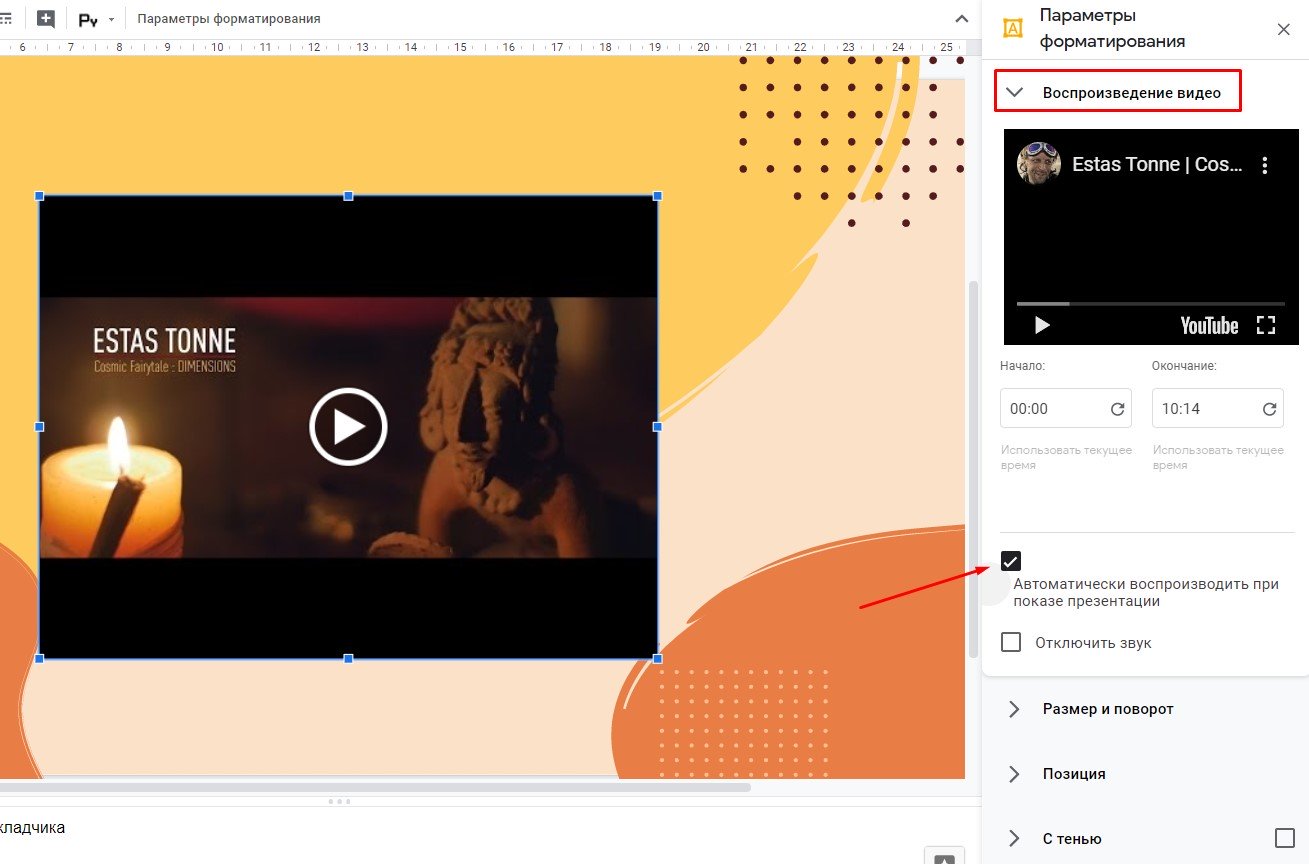
Task: Close the Параметры форматирования side panel
Action: click(1284, 29)
